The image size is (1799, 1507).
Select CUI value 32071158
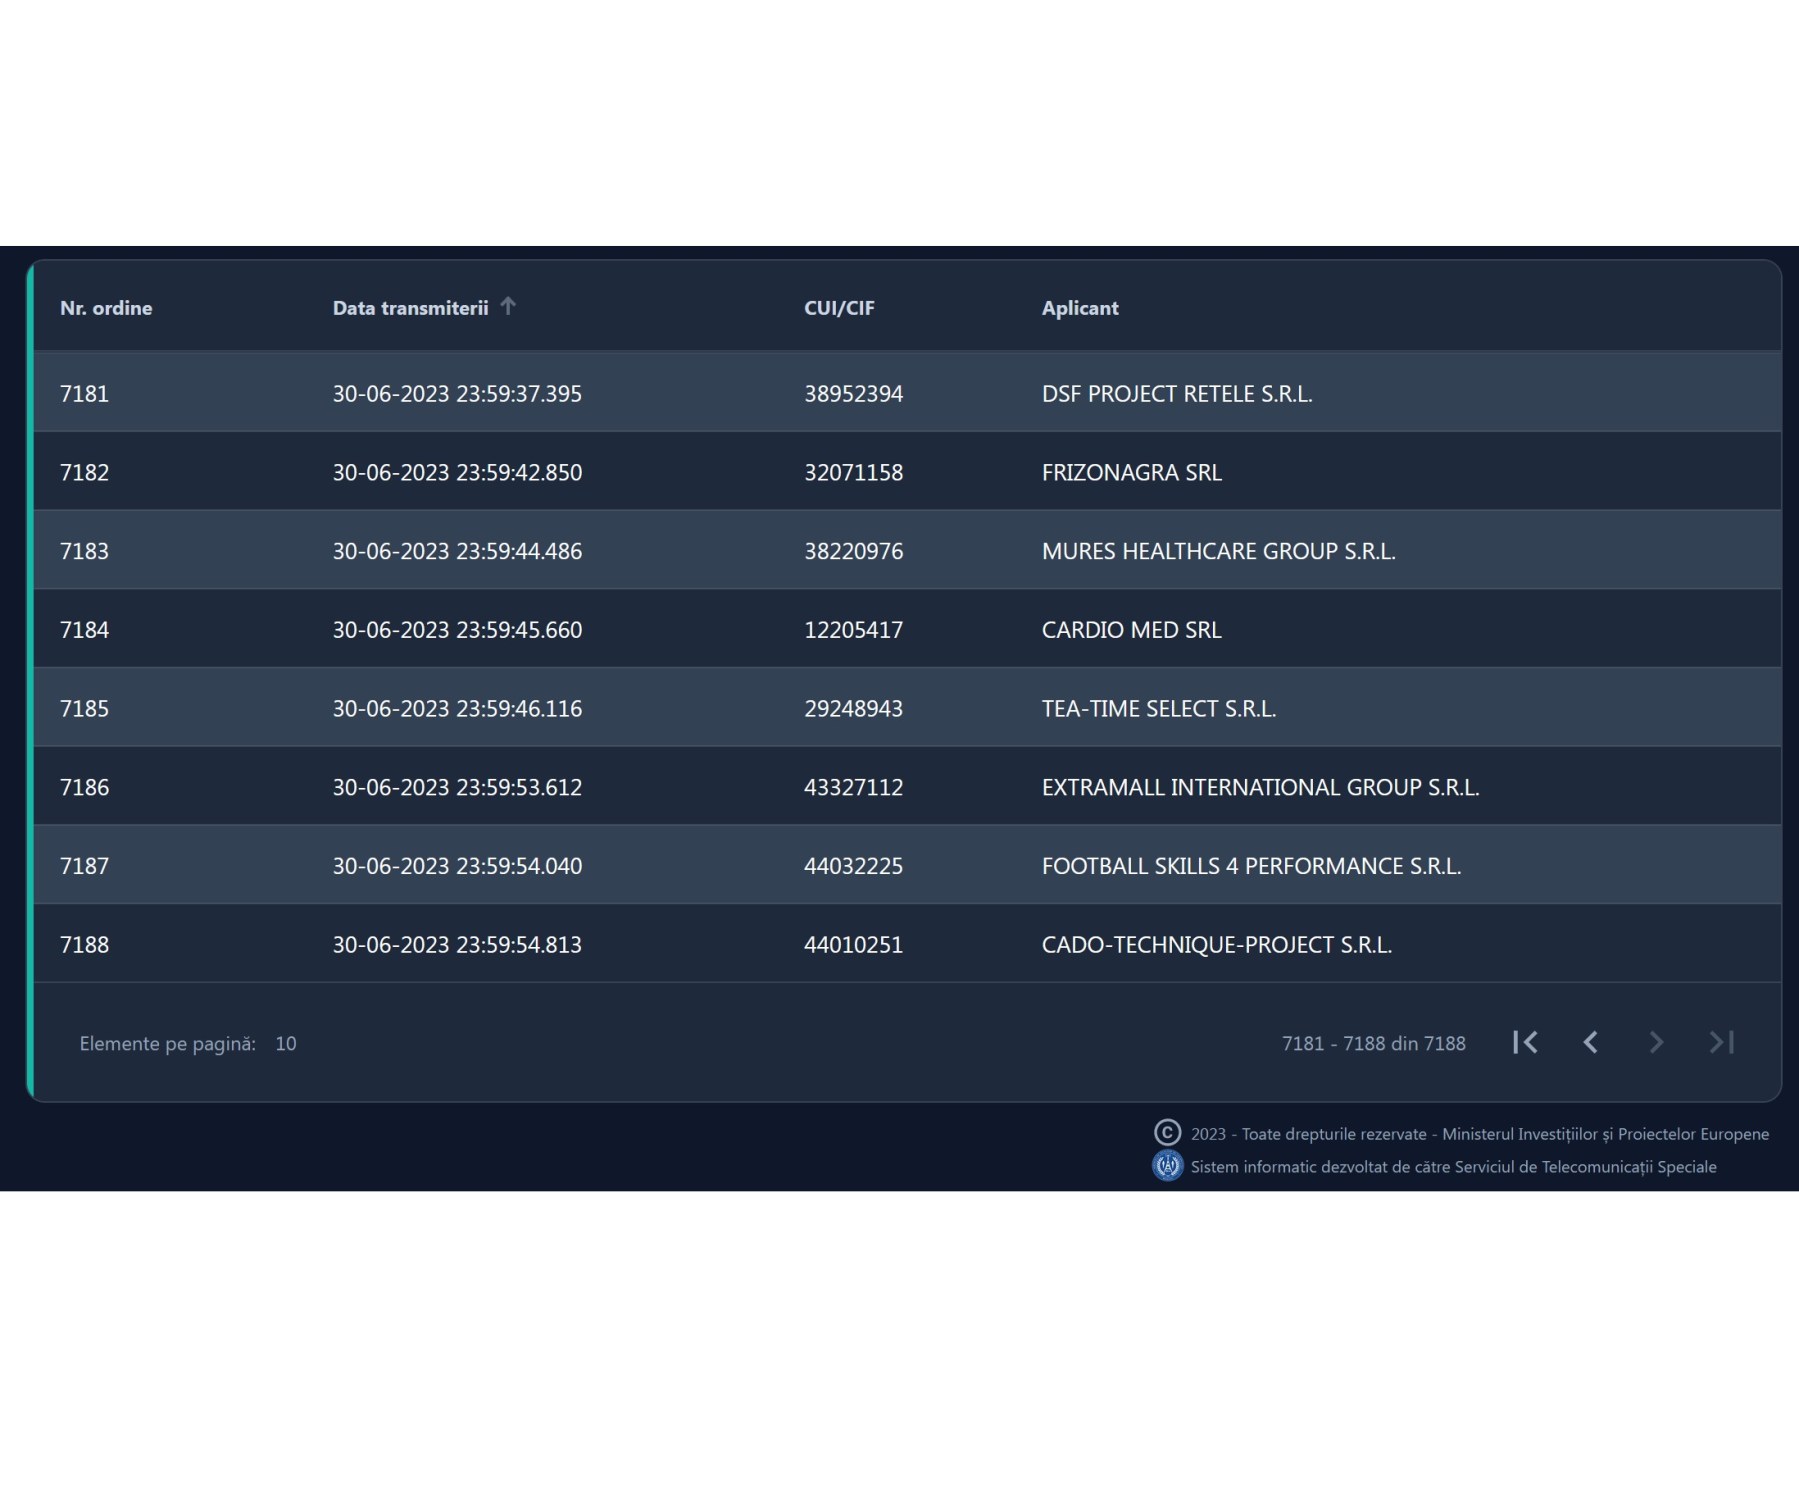click(x=853, y=473)
